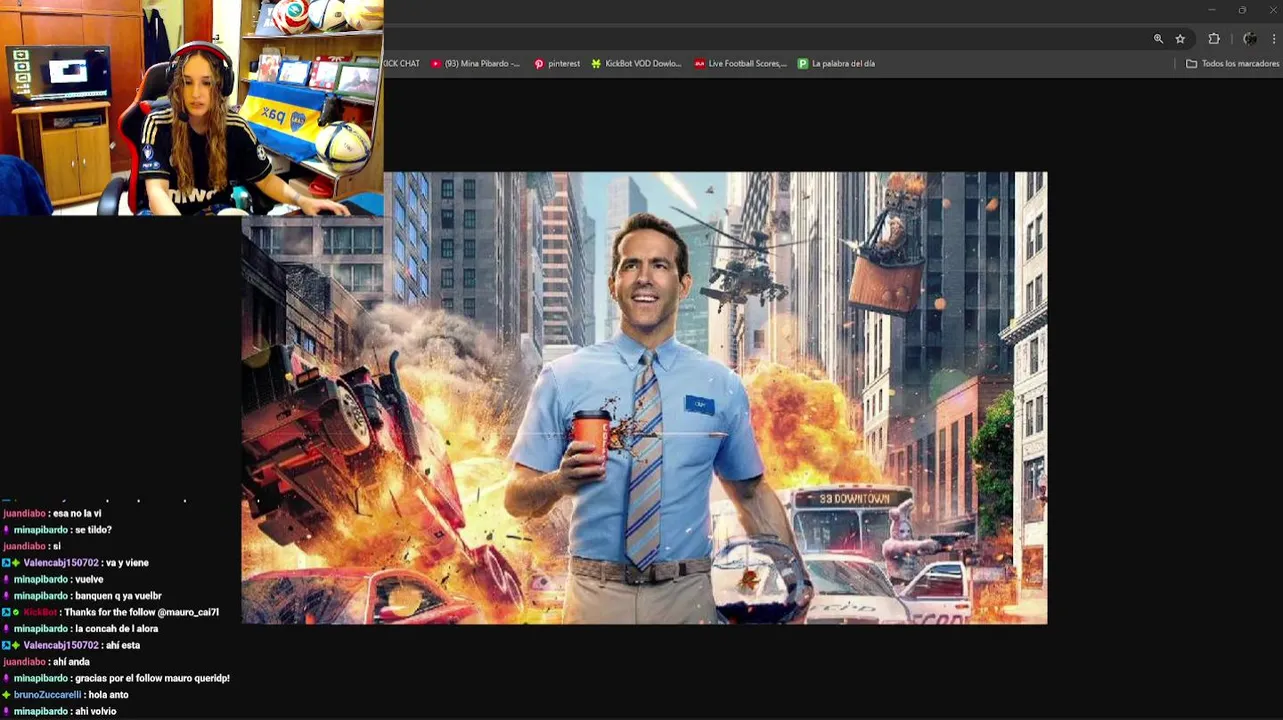This screenshot has width=1283, height=720.
Task: Click chat message 'banquen q ya vuelbr'
Action: point(118,596)
